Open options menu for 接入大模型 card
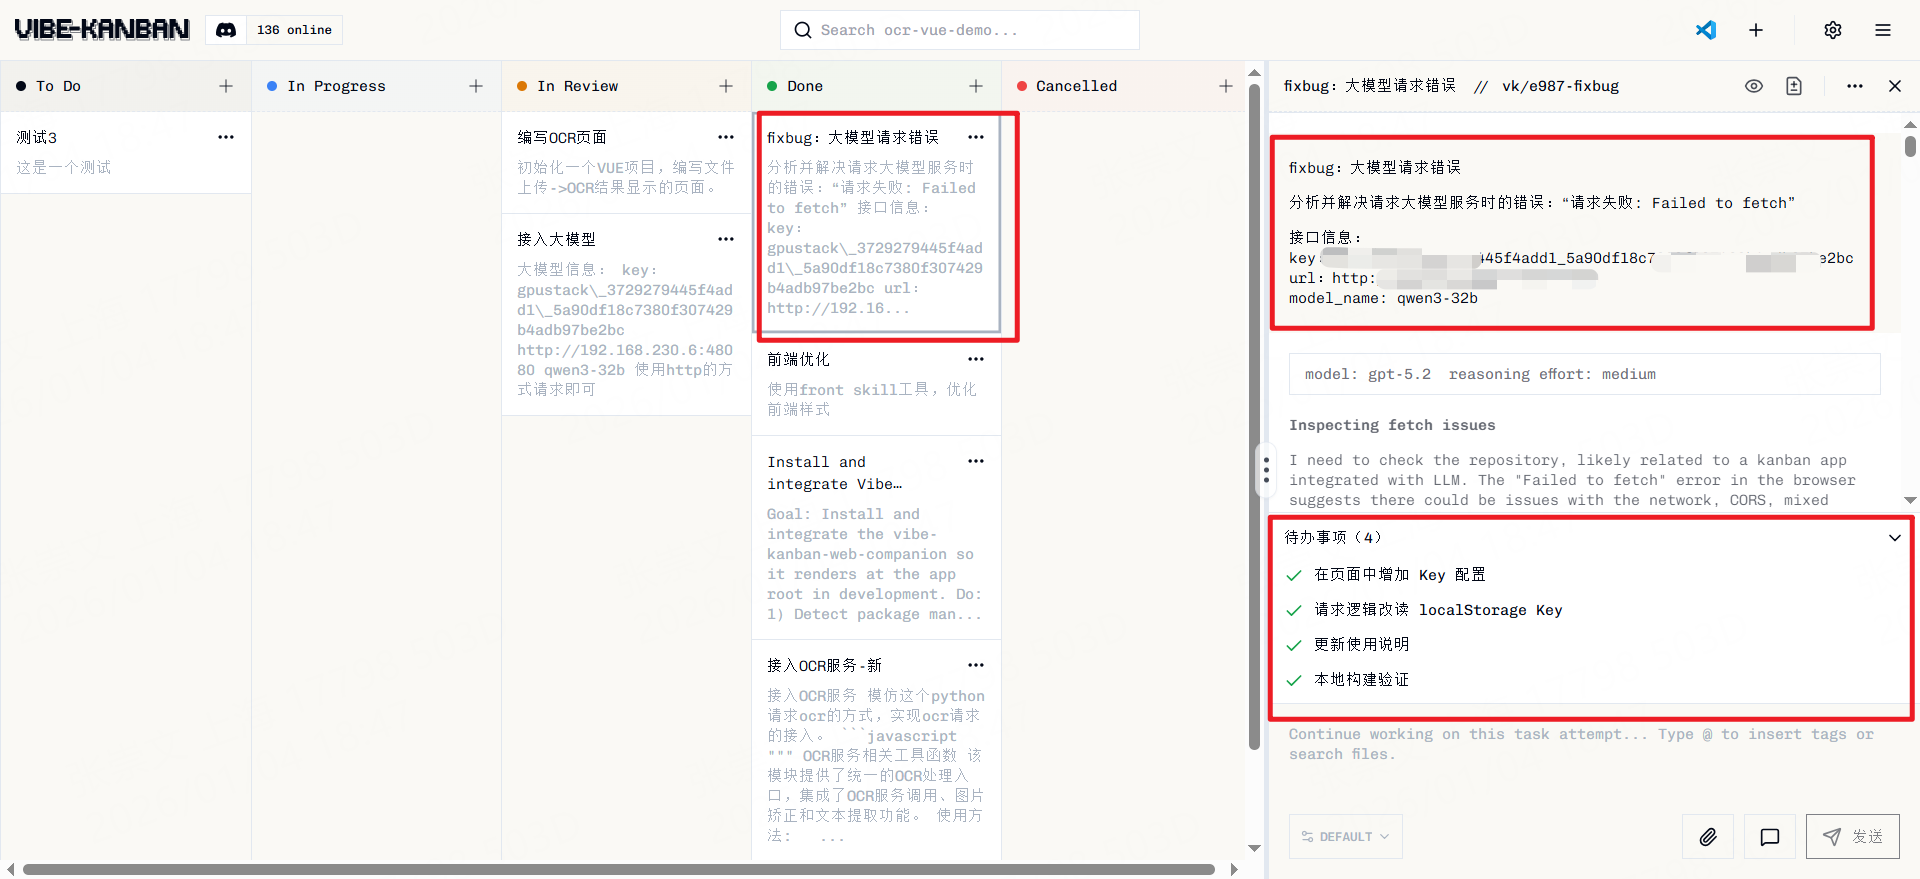 pyautogui.click(x=726, y=239)
